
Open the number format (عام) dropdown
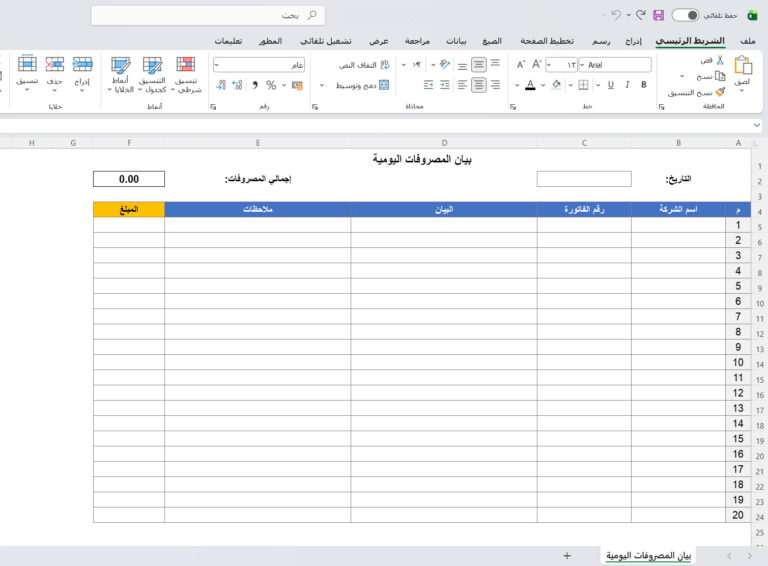260,64
